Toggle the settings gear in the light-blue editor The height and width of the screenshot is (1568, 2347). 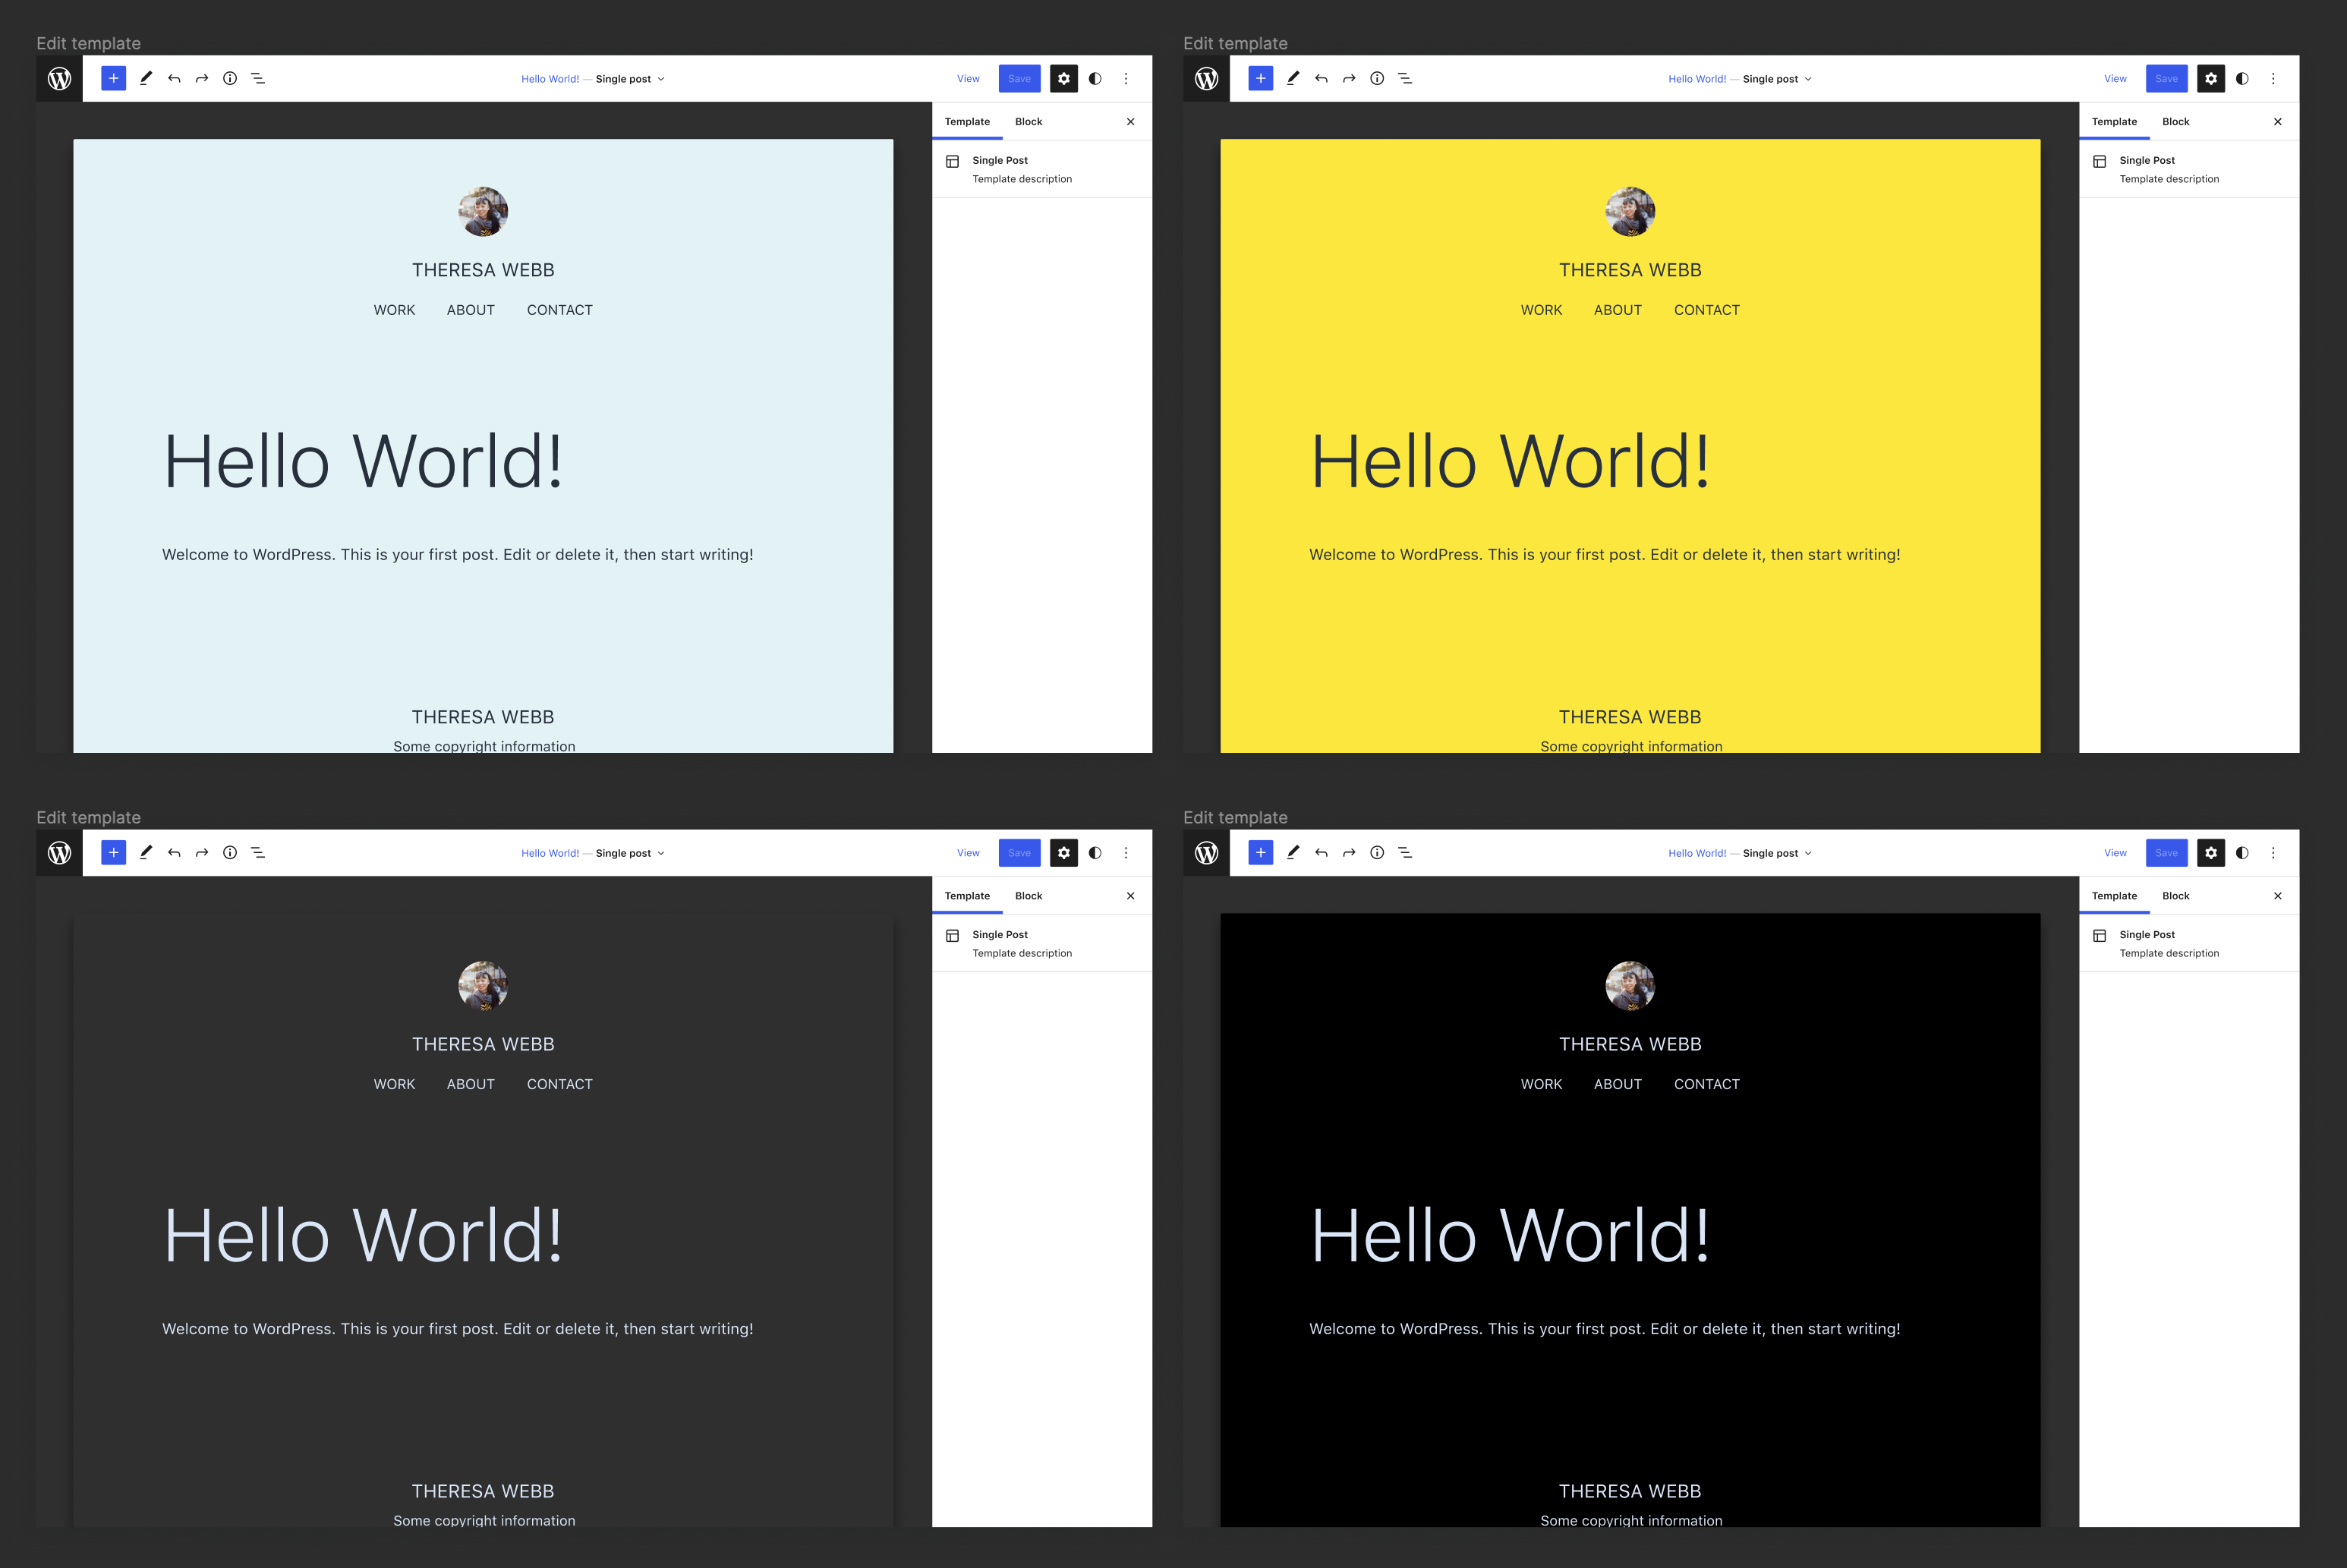pos(1064,78)
